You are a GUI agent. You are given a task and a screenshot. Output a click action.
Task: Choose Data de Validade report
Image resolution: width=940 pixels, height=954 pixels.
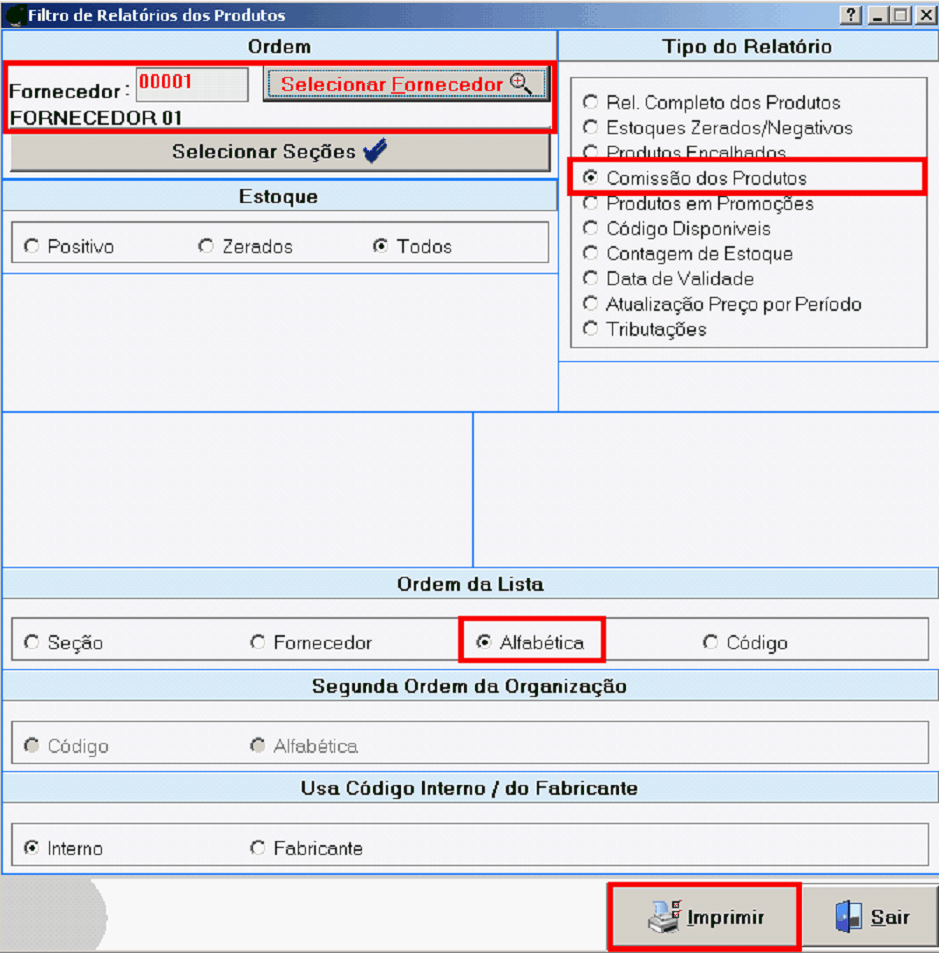tap(591, 279)
